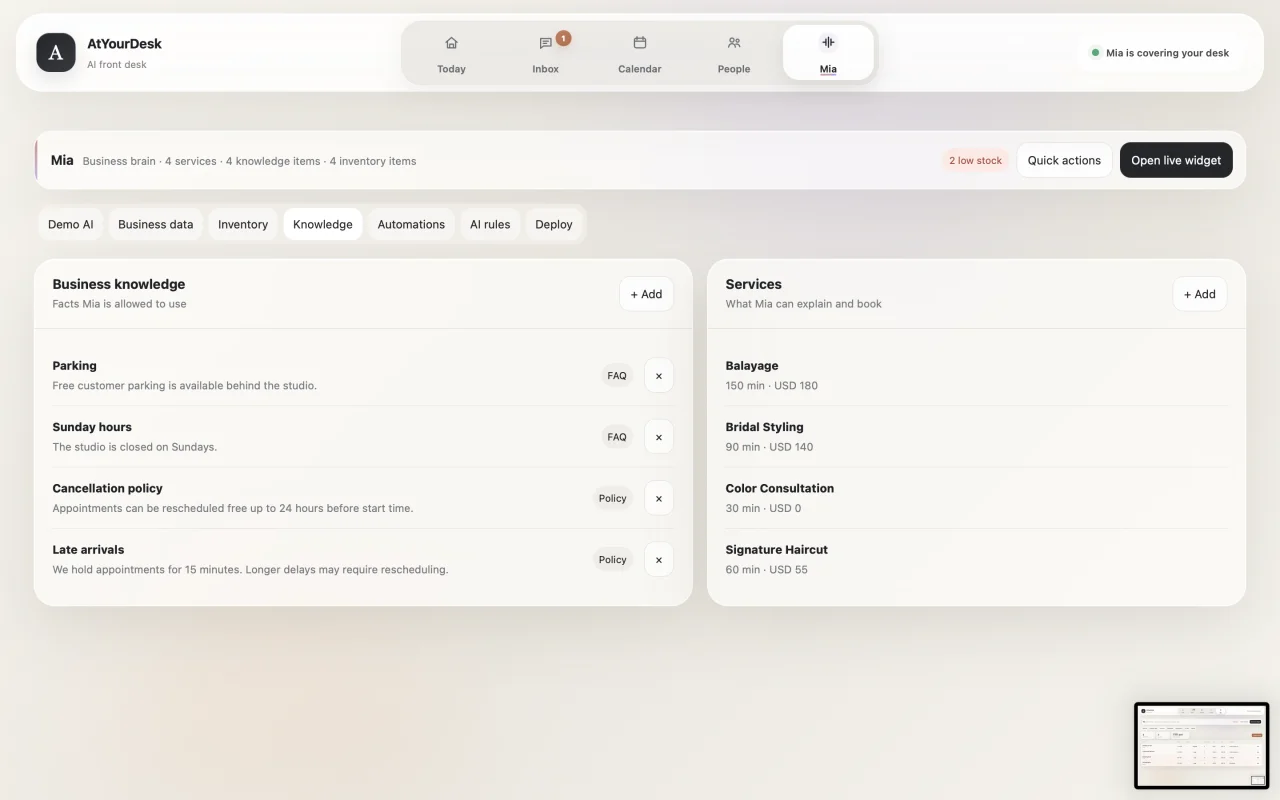
Task: Click the Cancellation policy title
Action: click(x=108, y=488)
